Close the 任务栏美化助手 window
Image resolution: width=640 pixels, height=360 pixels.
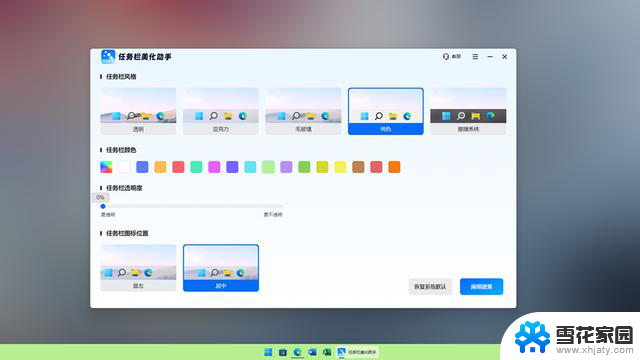click(x=504, y=57)
